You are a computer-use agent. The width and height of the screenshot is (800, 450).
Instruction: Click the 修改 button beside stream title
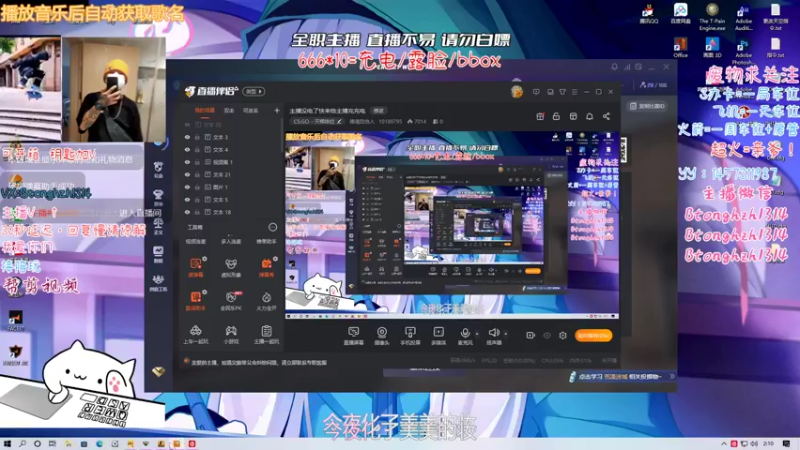(379, 111)
